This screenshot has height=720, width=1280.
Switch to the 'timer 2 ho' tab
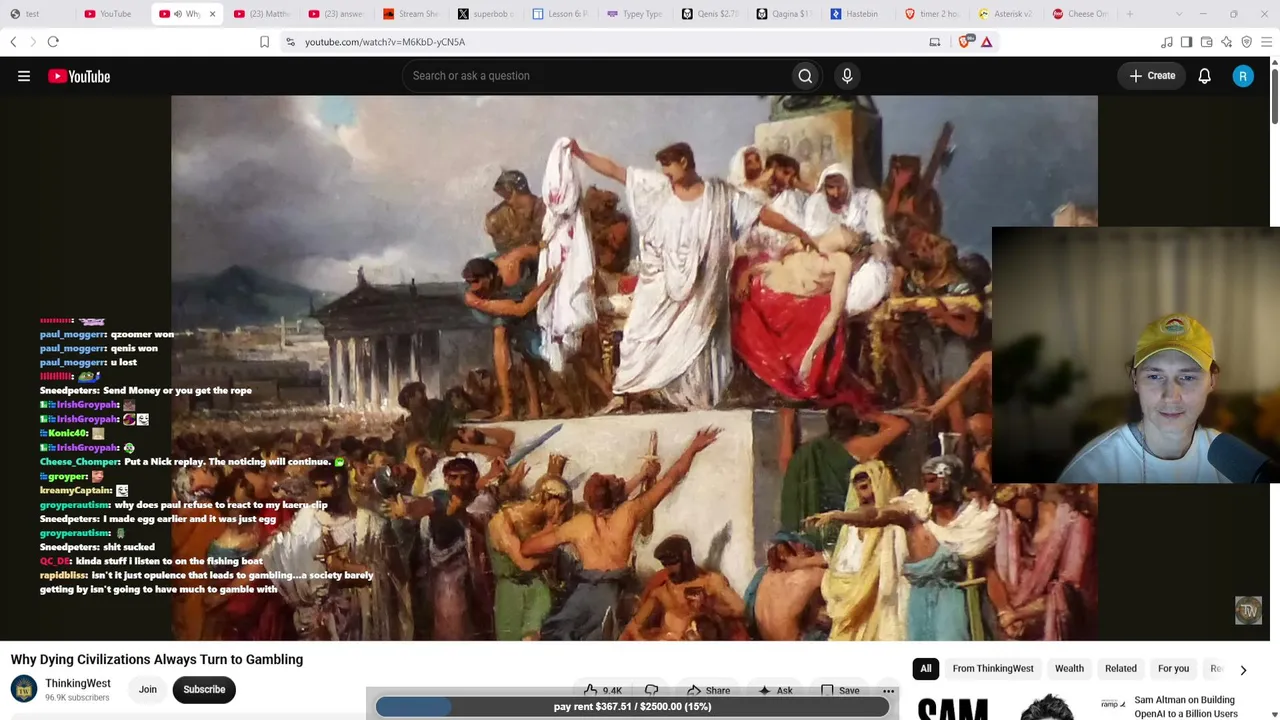point(931,14)
